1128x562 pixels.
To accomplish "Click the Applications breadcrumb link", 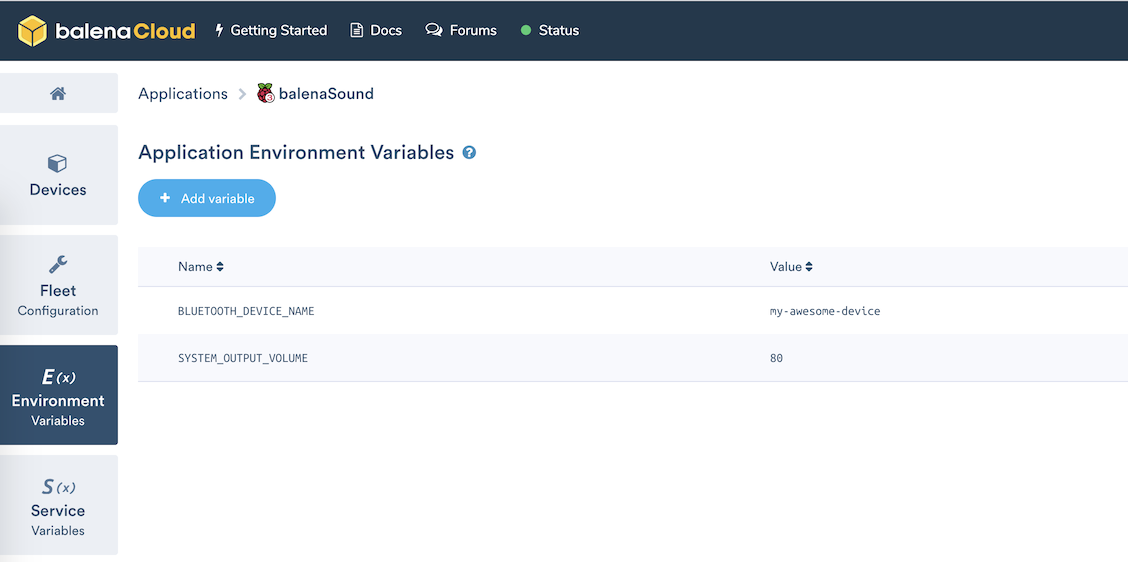I will (x=183, y=94).
